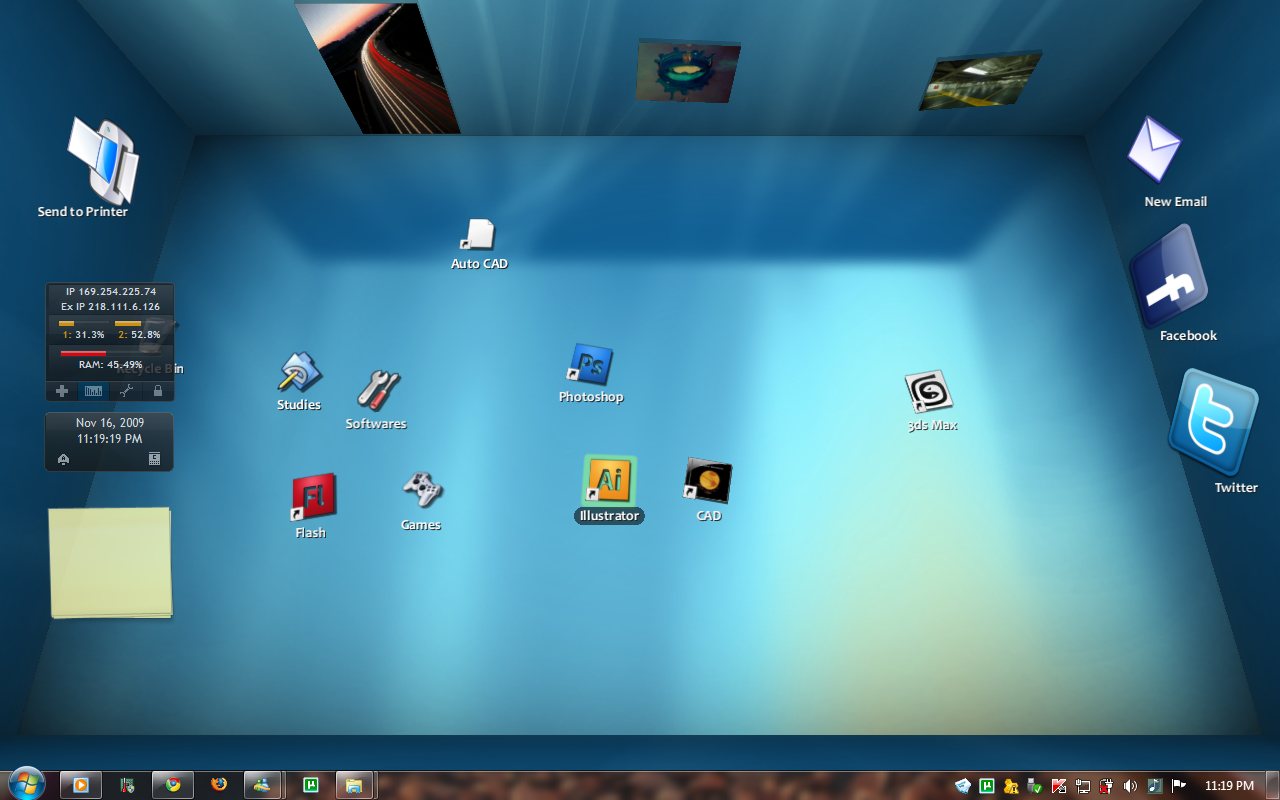This screenshot has height=800, width=1280.
Task: Launch the Flash shortcut
Action: click(x=311, y=495)
